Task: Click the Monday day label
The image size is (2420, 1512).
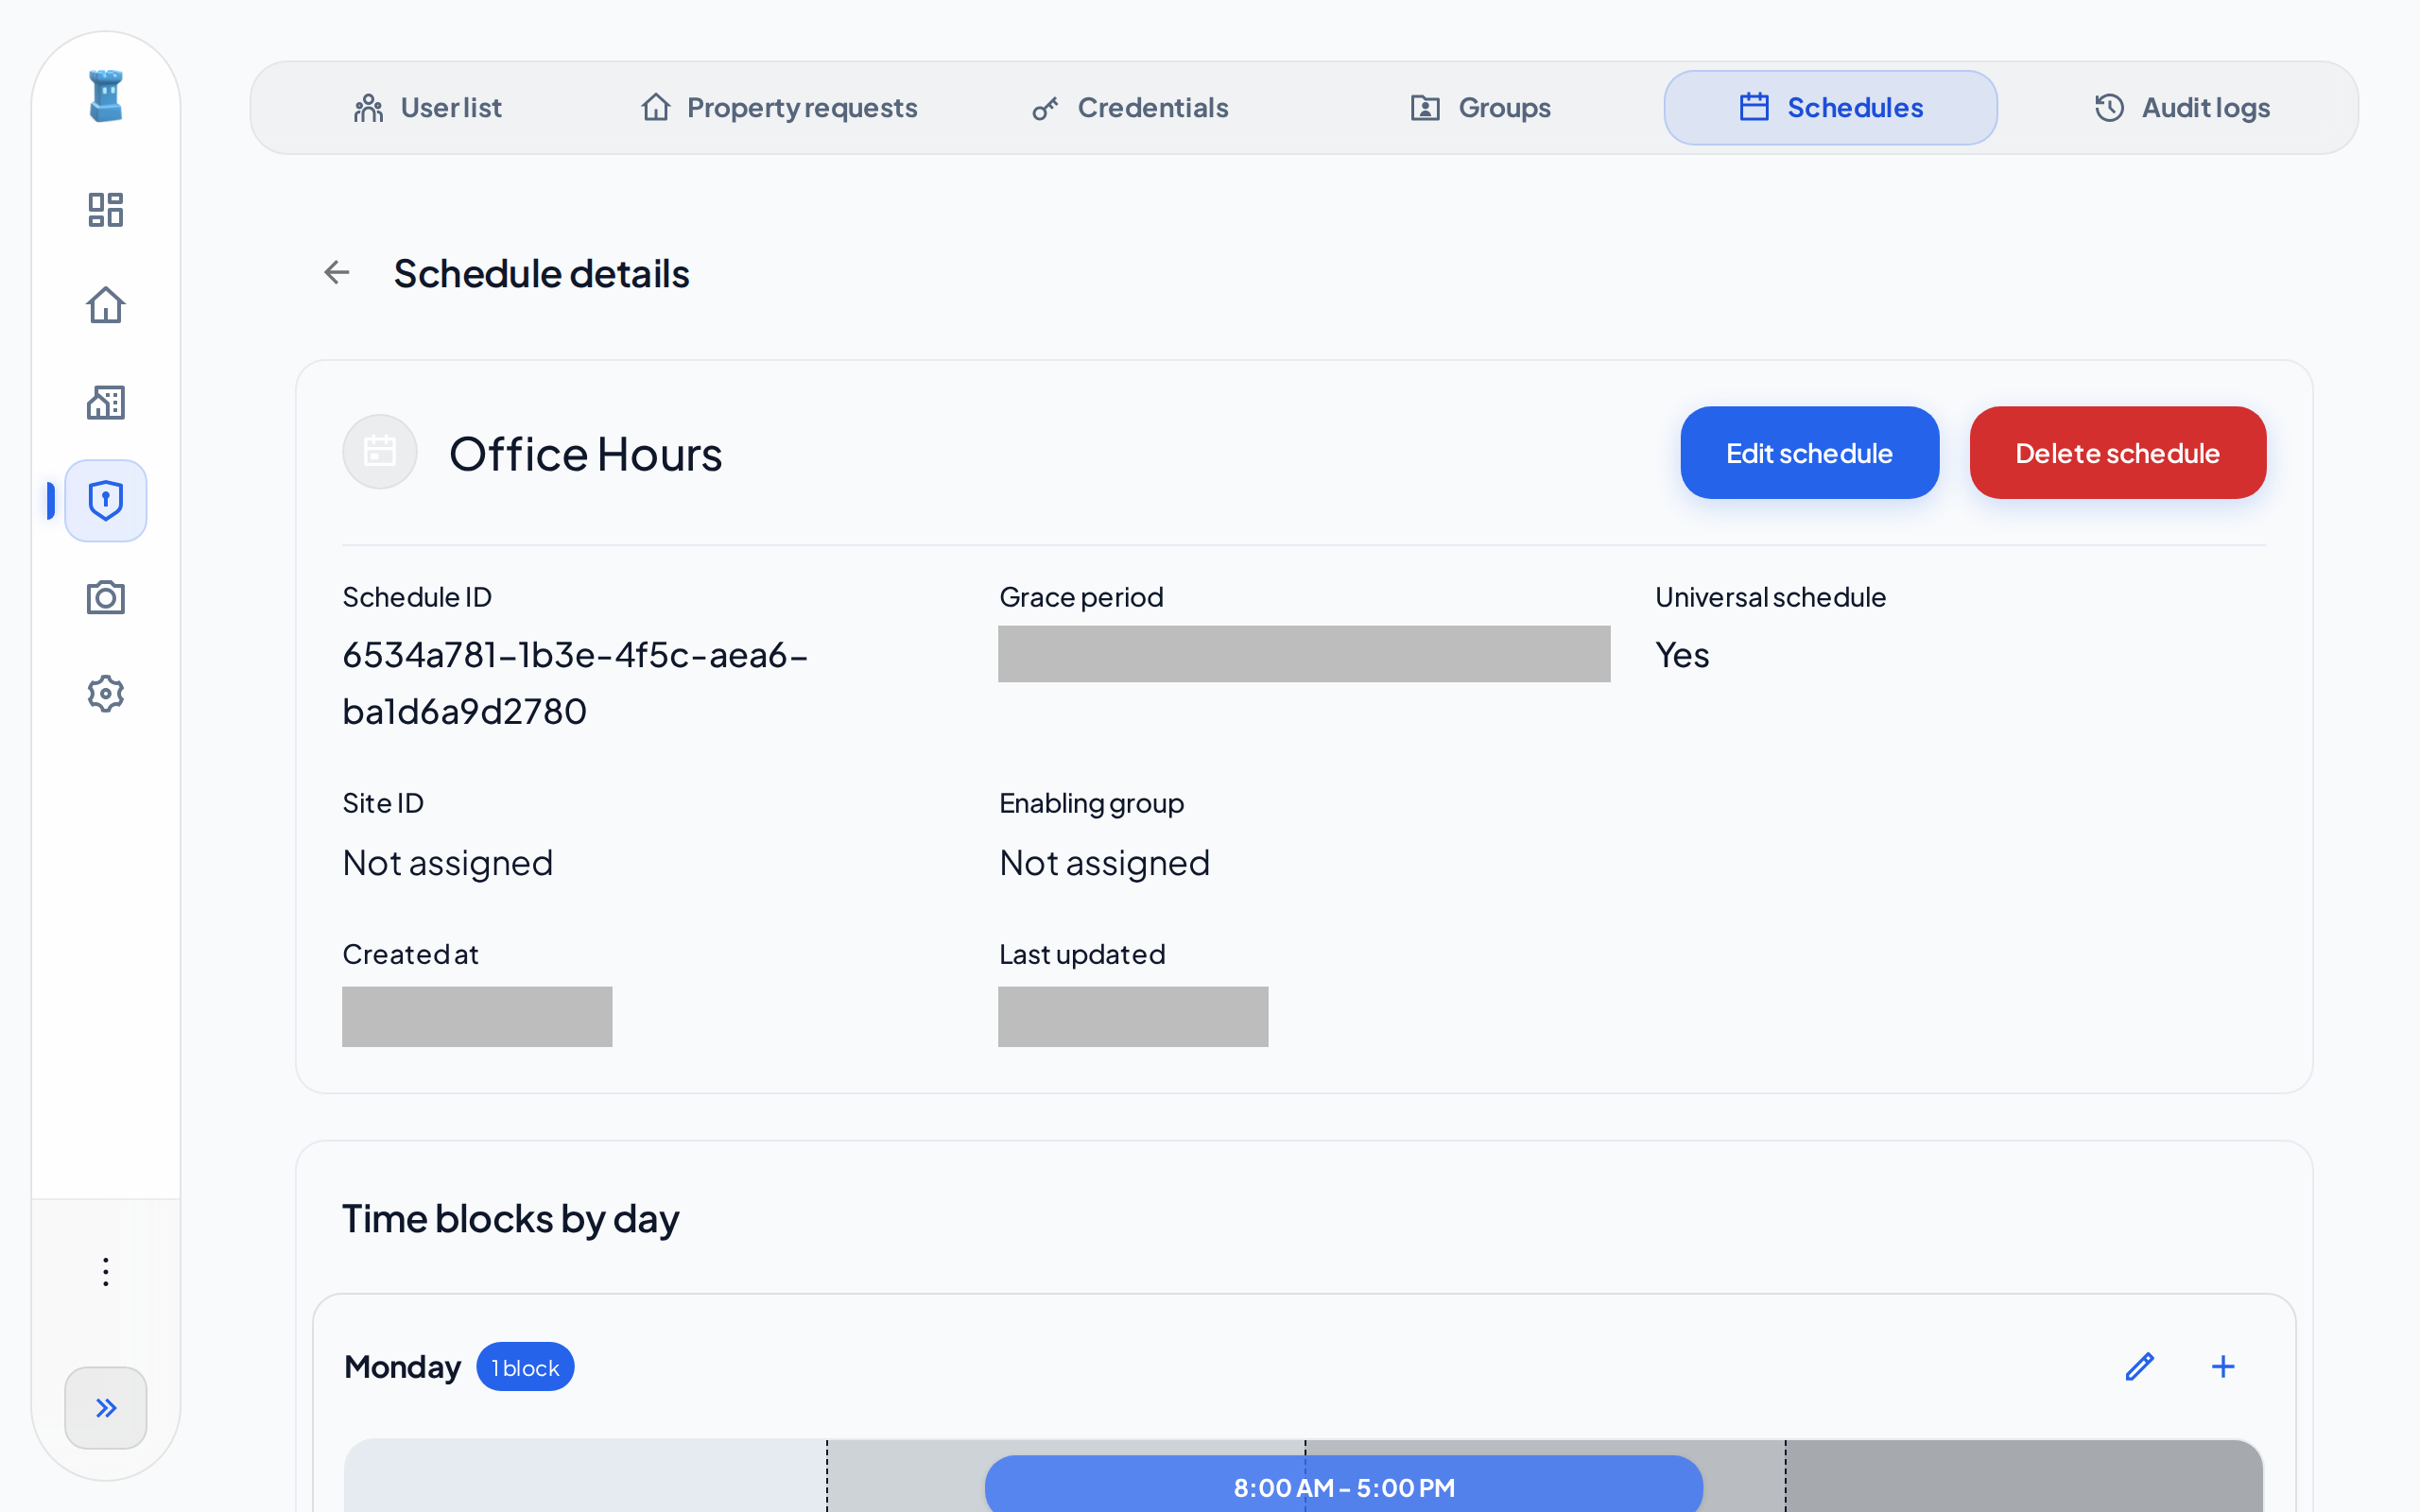Action: point(403,1367)
